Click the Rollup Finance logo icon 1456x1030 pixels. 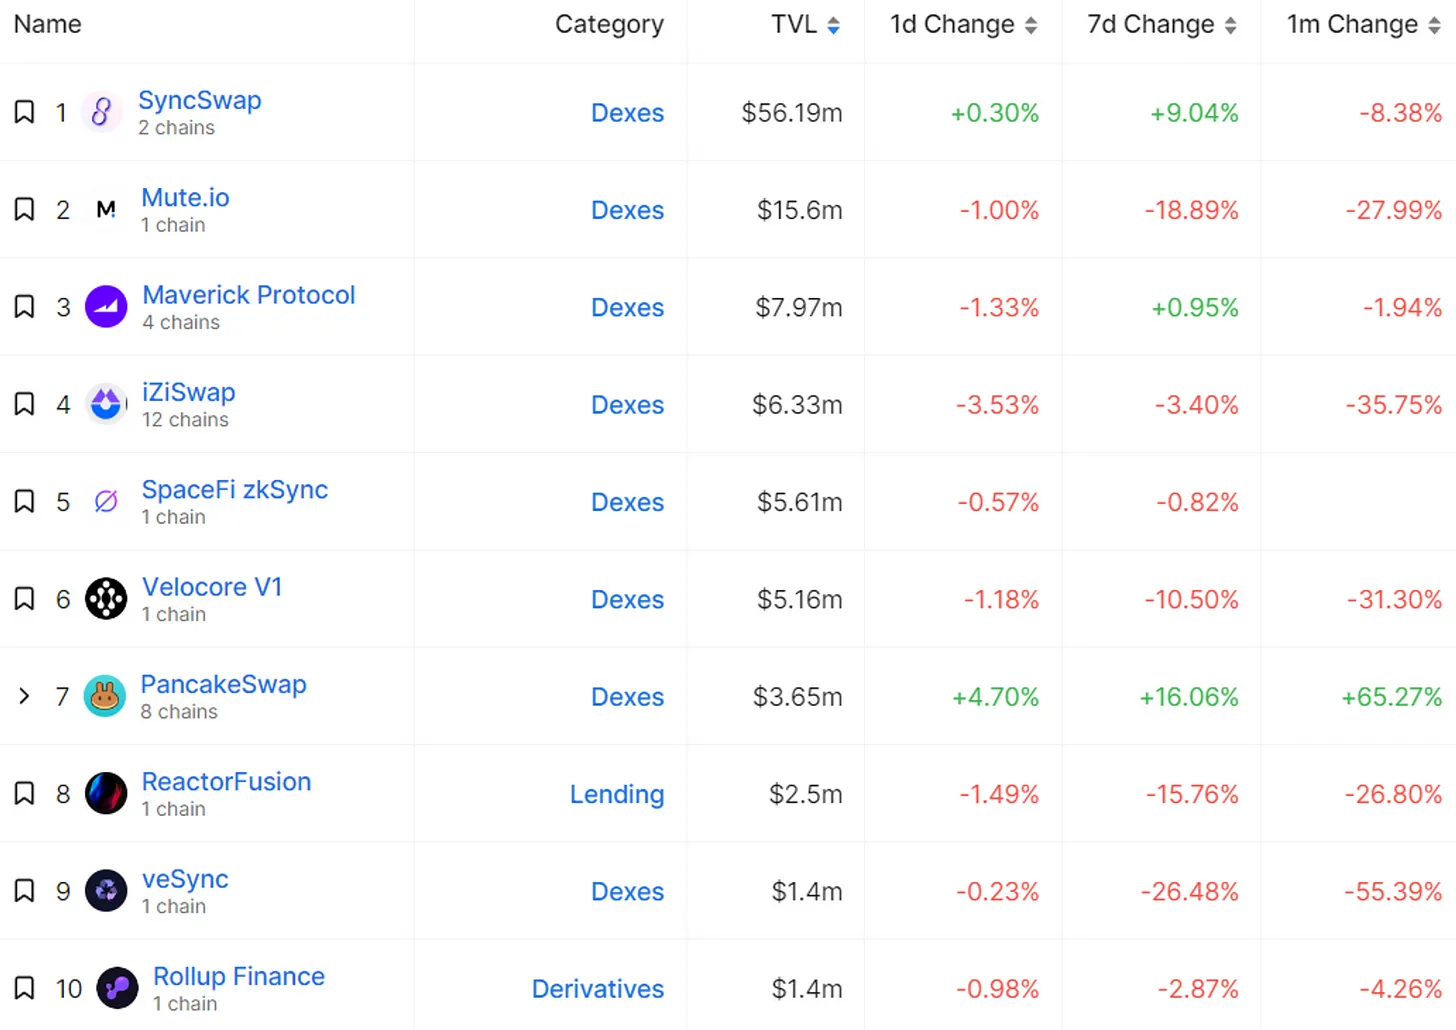(x=117, y=989)
